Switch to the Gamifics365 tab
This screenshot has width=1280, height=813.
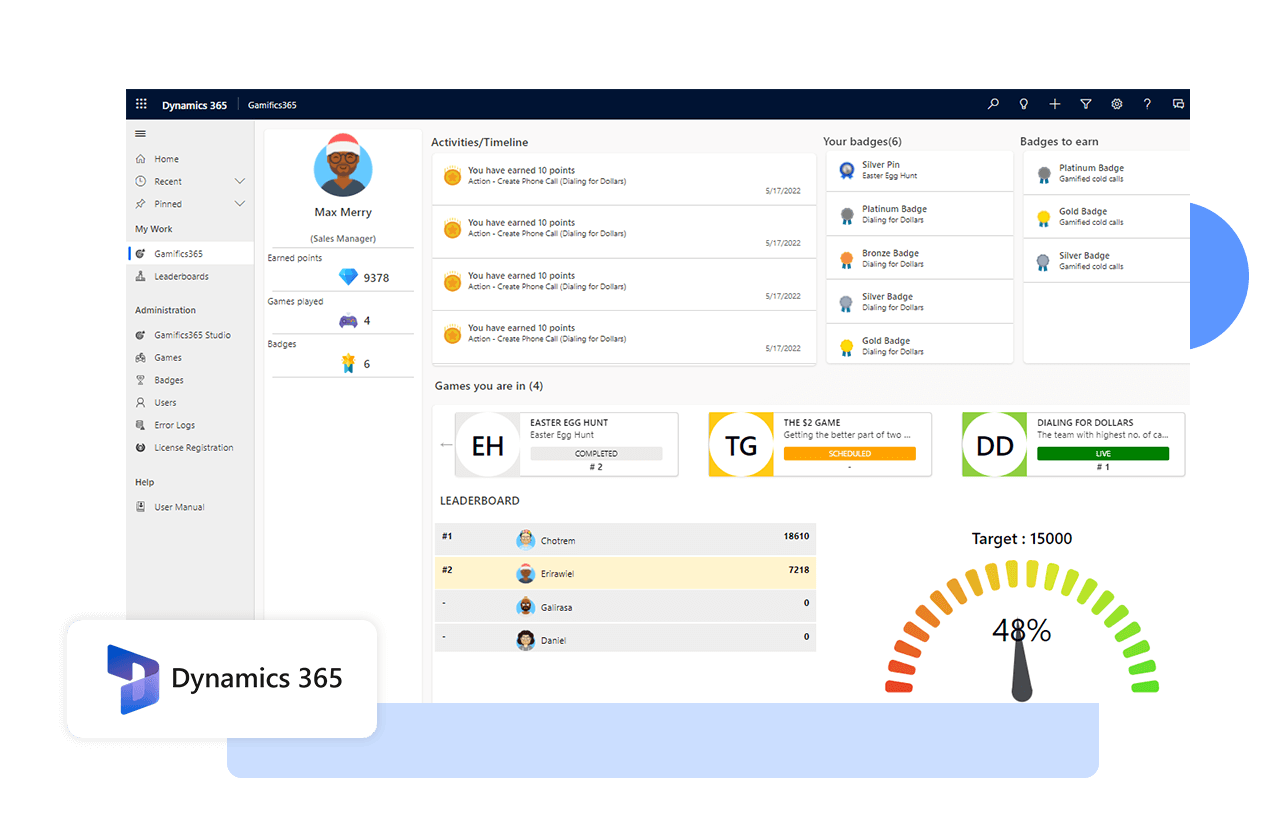point(272,104)
